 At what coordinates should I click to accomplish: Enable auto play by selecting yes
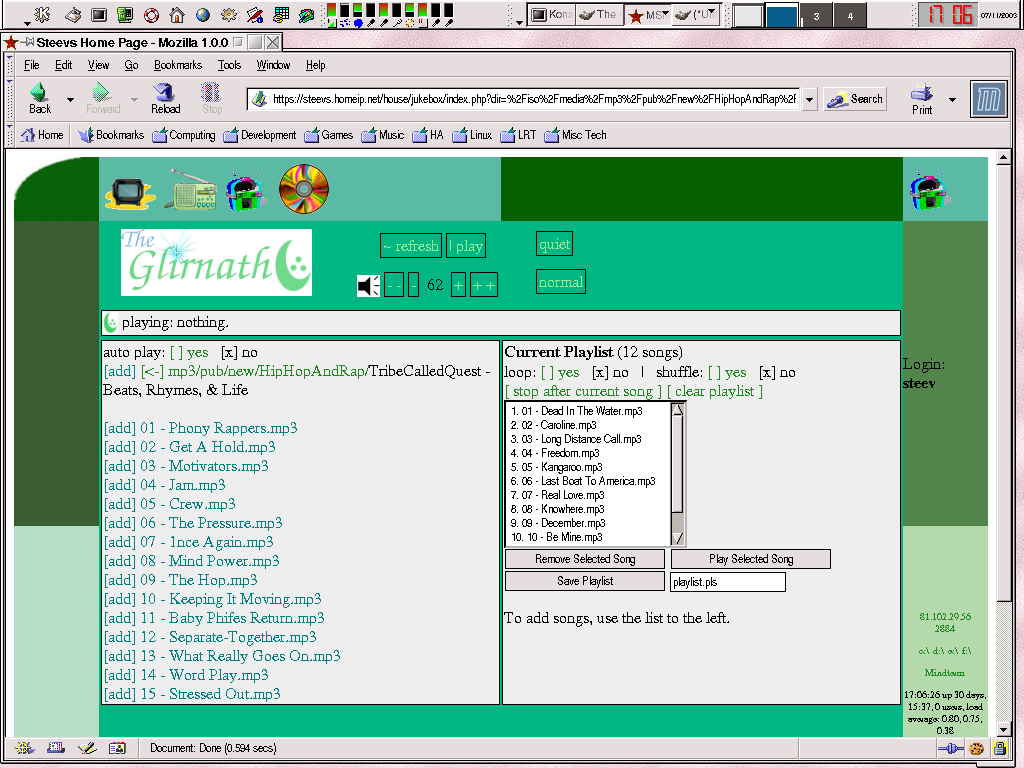pyautogui.click(x=189, y=352)
